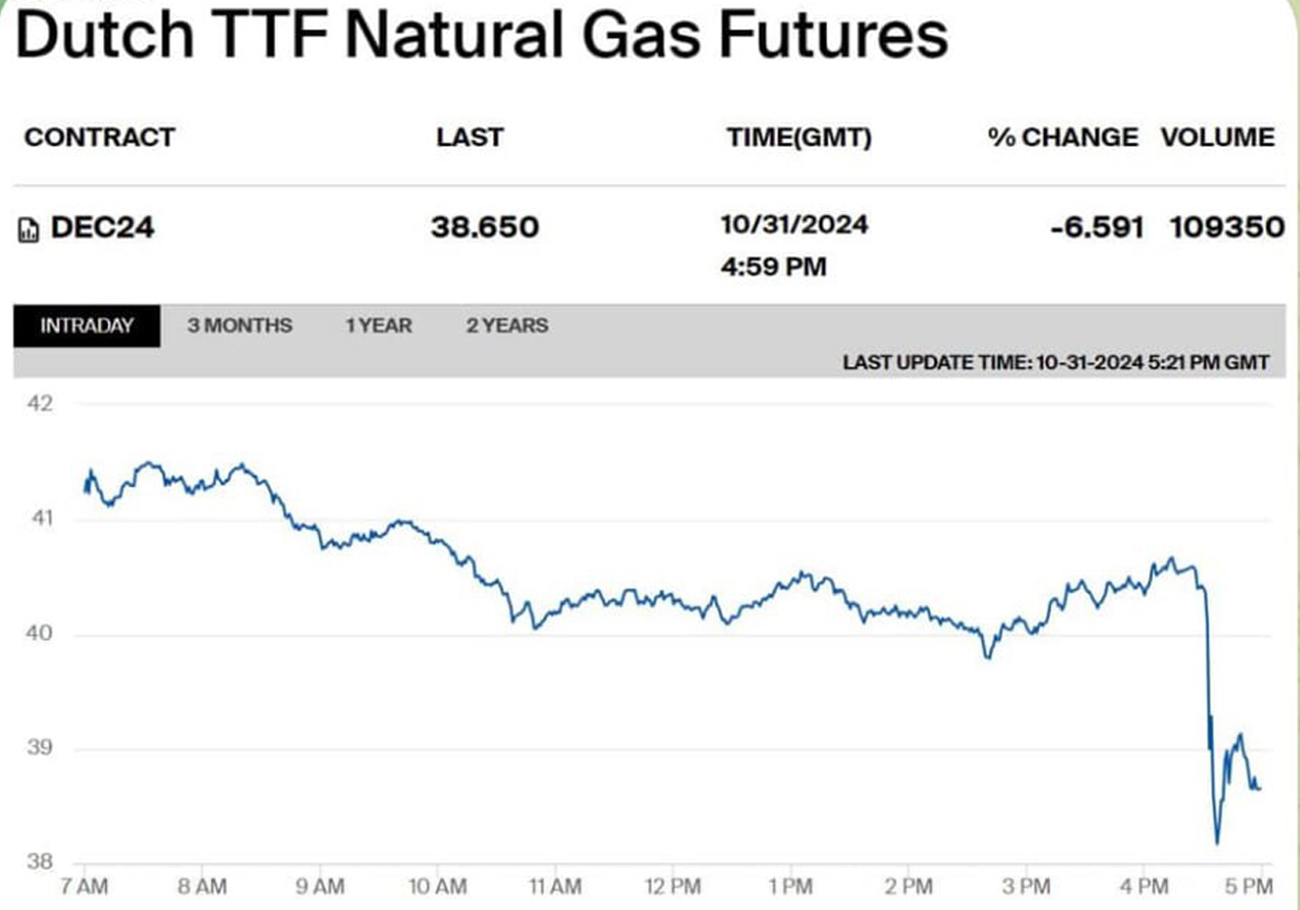This screenshot has width=1300, height=910.
Task: Click the TIME(GMT) column header
Action: tap(799, 138)
